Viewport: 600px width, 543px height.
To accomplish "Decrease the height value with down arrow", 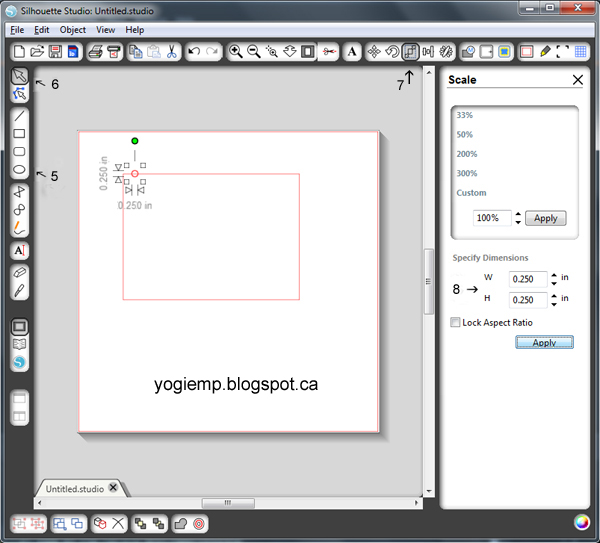I will [552, 303].
